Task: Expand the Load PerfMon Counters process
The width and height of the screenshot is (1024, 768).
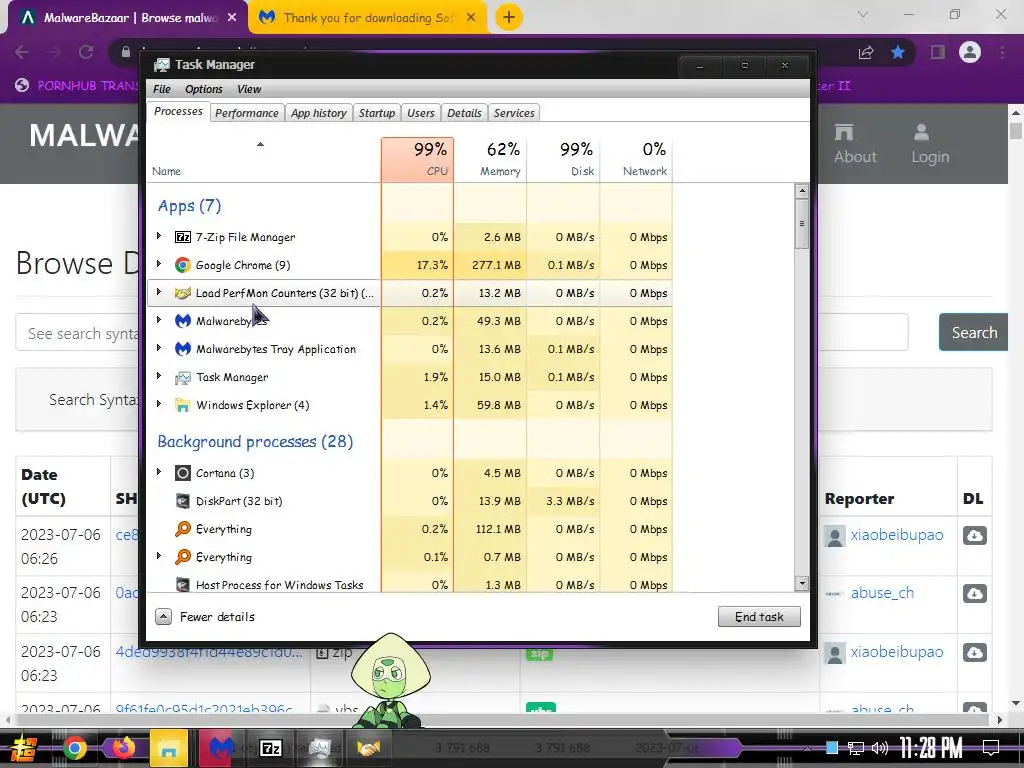Action: click(159, 293)
